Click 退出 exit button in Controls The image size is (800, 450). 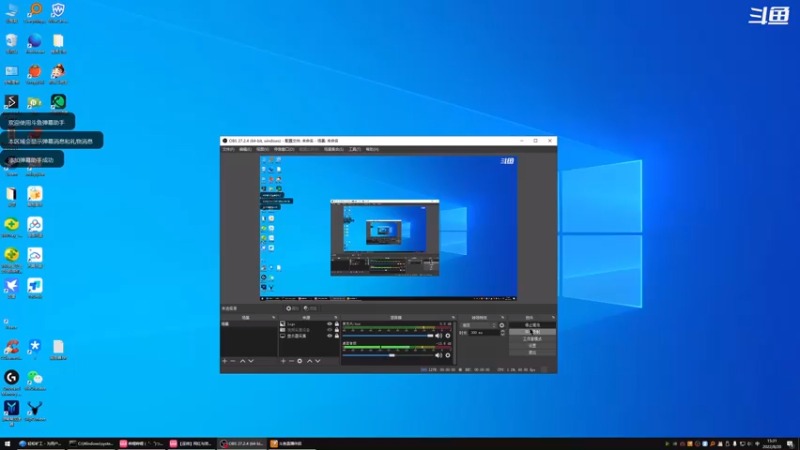pyautogui.click(x=532, y=353)
